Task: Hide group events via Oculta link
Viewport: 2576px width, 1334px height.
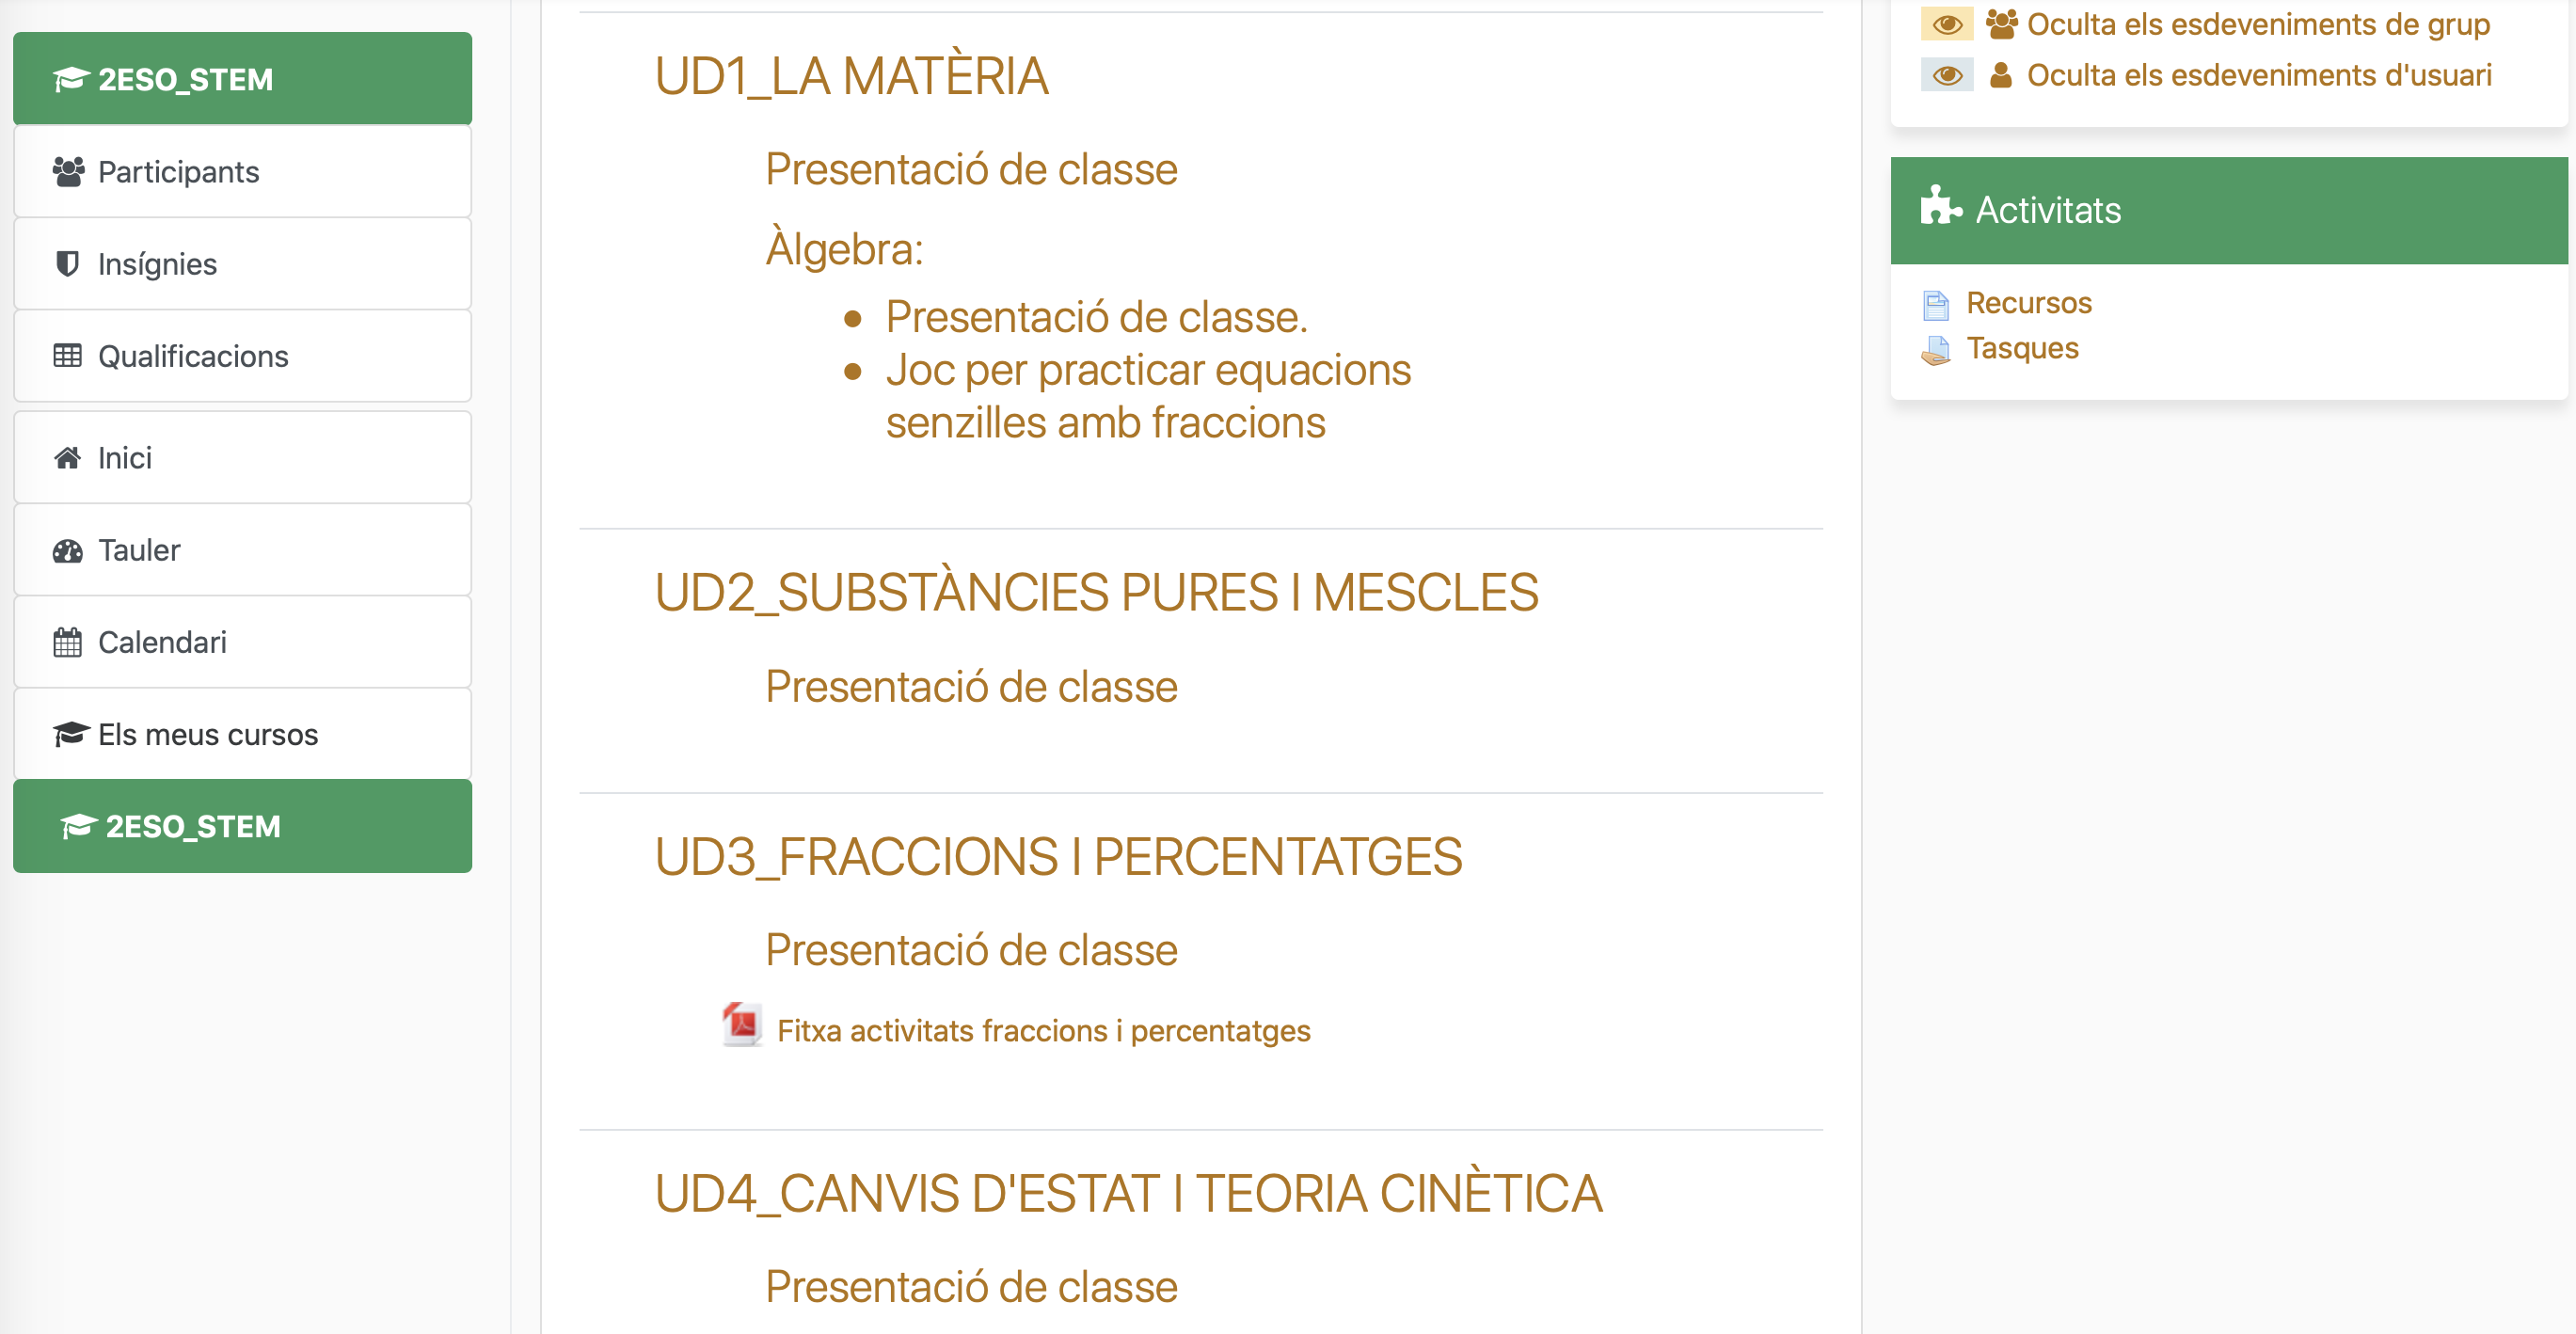Action: click(x=2257, y=24)
